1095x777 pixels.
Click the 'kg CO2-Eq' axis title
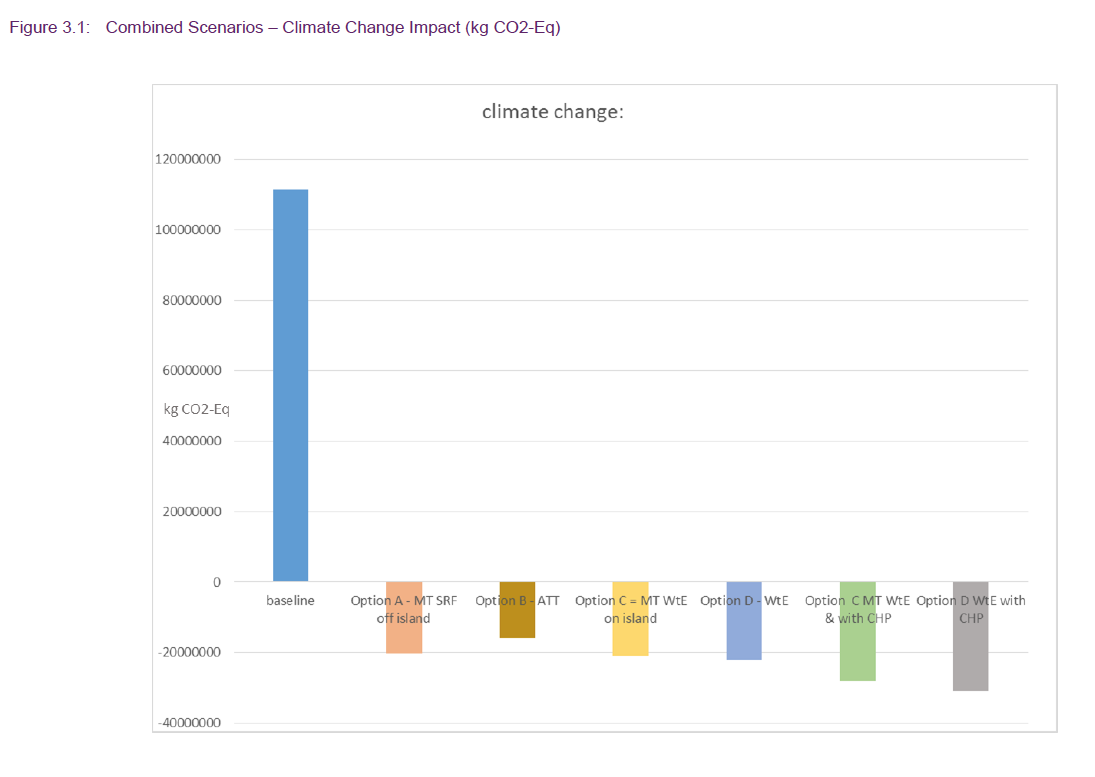pos(196,408)
